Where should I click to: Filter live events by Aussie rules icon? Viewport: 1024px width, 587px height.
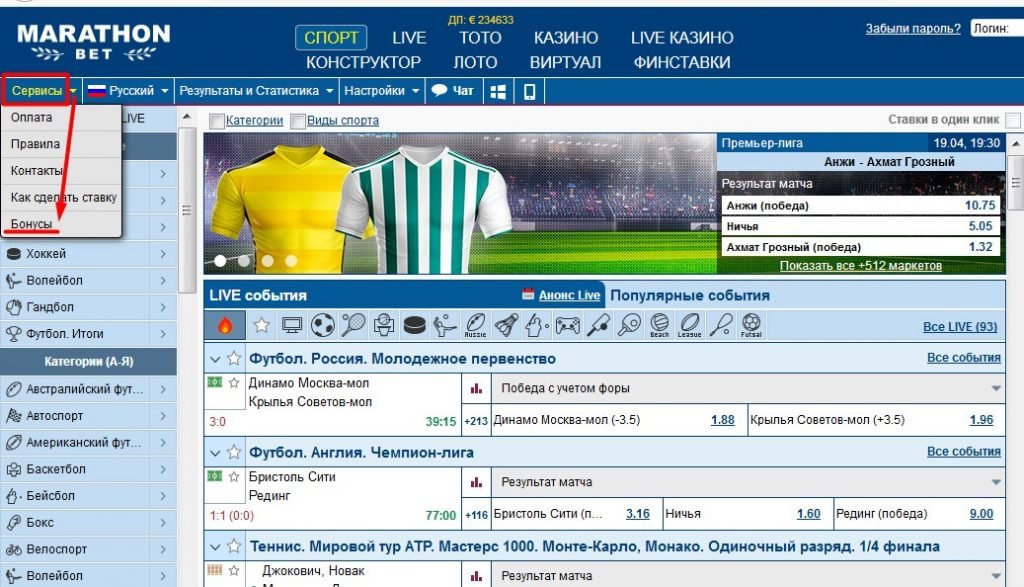point(475,325)
